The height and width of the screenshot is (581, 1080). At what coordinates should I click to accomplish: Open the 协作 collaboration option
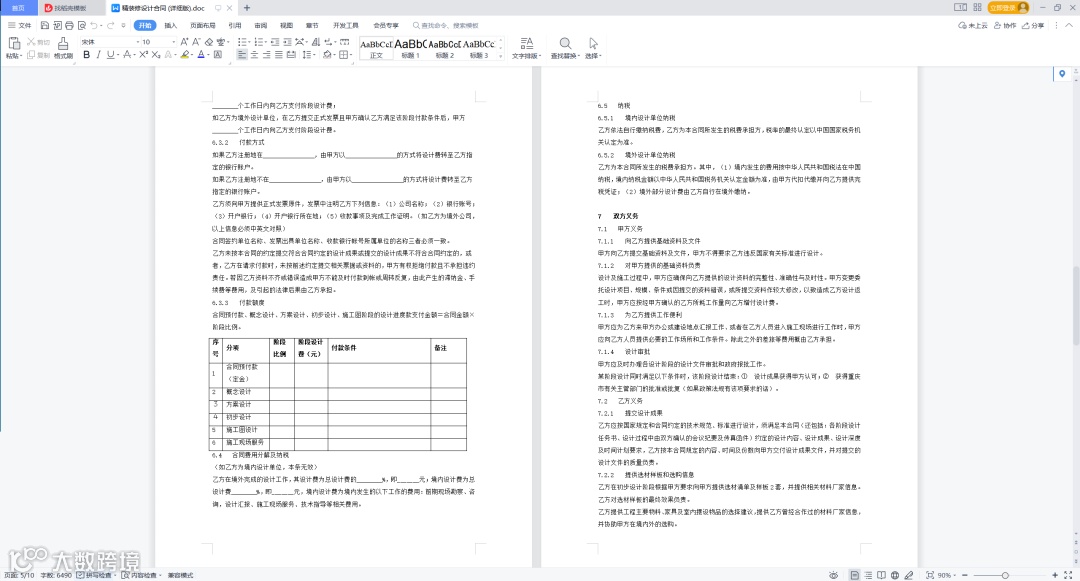click(x=1005, y=25)
